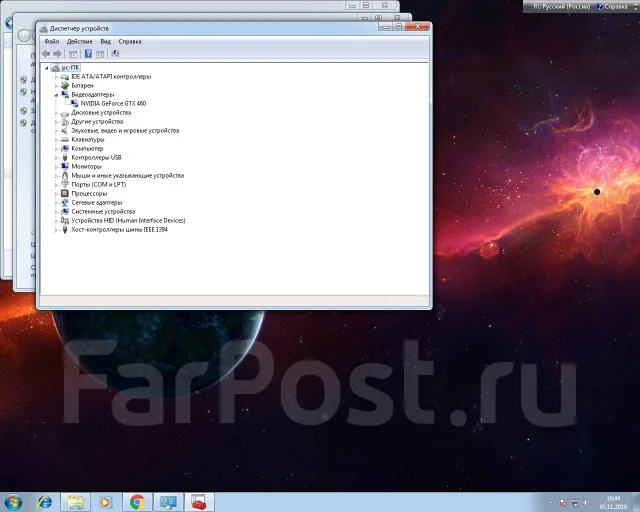Select NVIDIA GeForce GTX 460 entry
This screenshot has width=640, height=512.
pyautogui.click(x=113, y=104)
